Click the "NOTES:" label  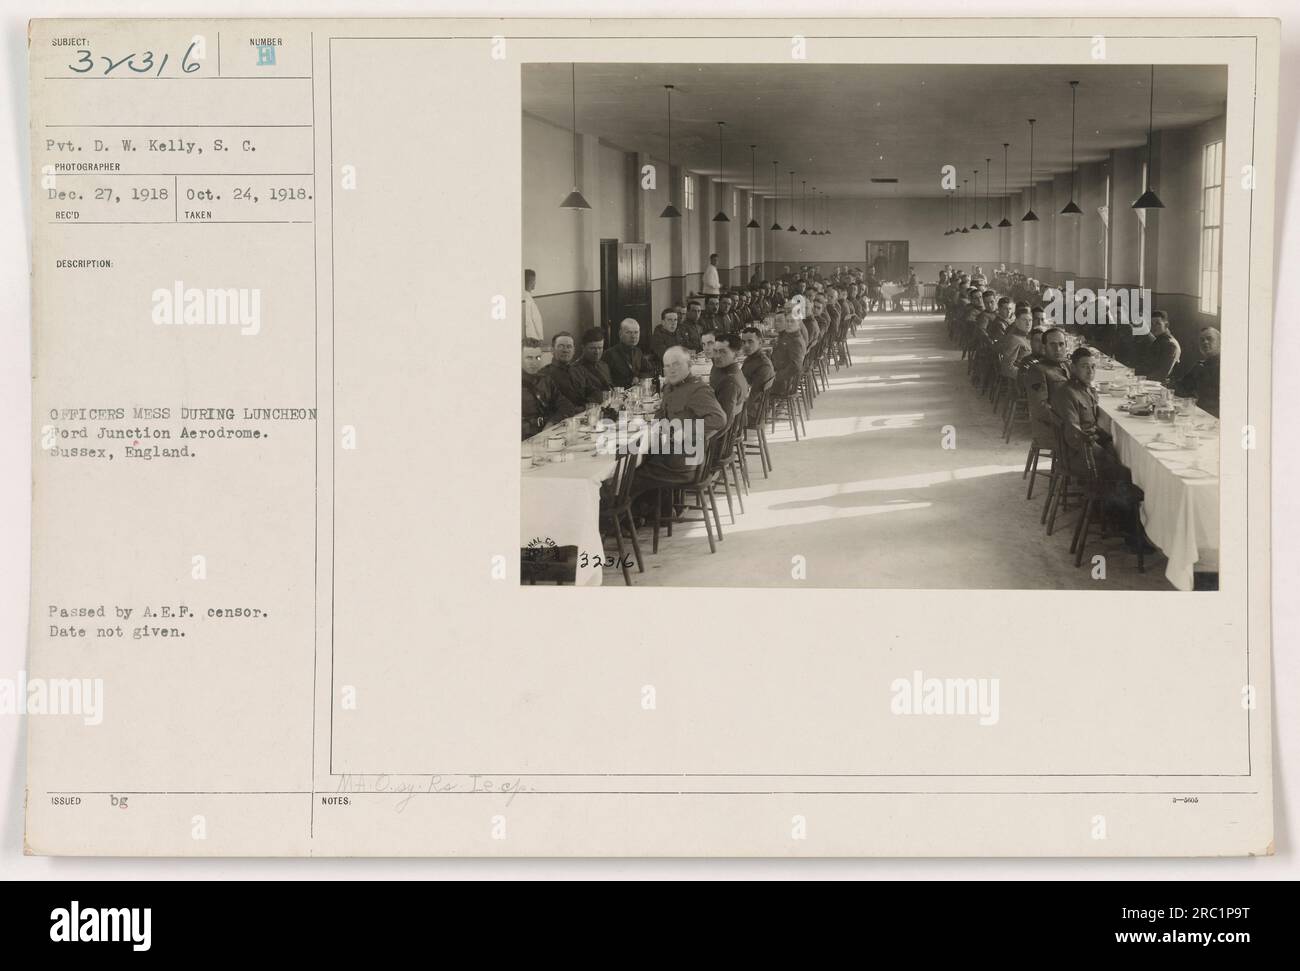tap(337, 801)
